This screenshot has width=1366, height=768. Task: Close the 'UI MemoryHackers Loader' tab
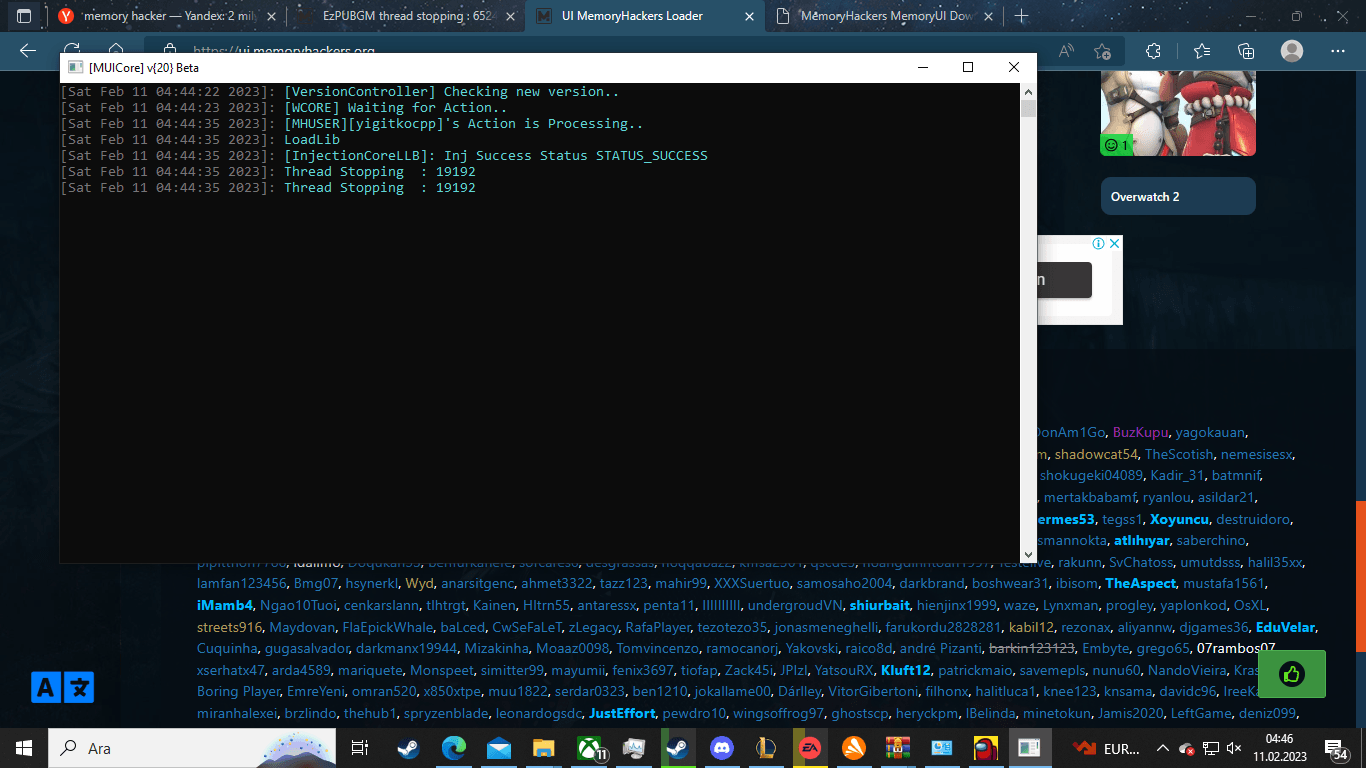tap(748, 16)
